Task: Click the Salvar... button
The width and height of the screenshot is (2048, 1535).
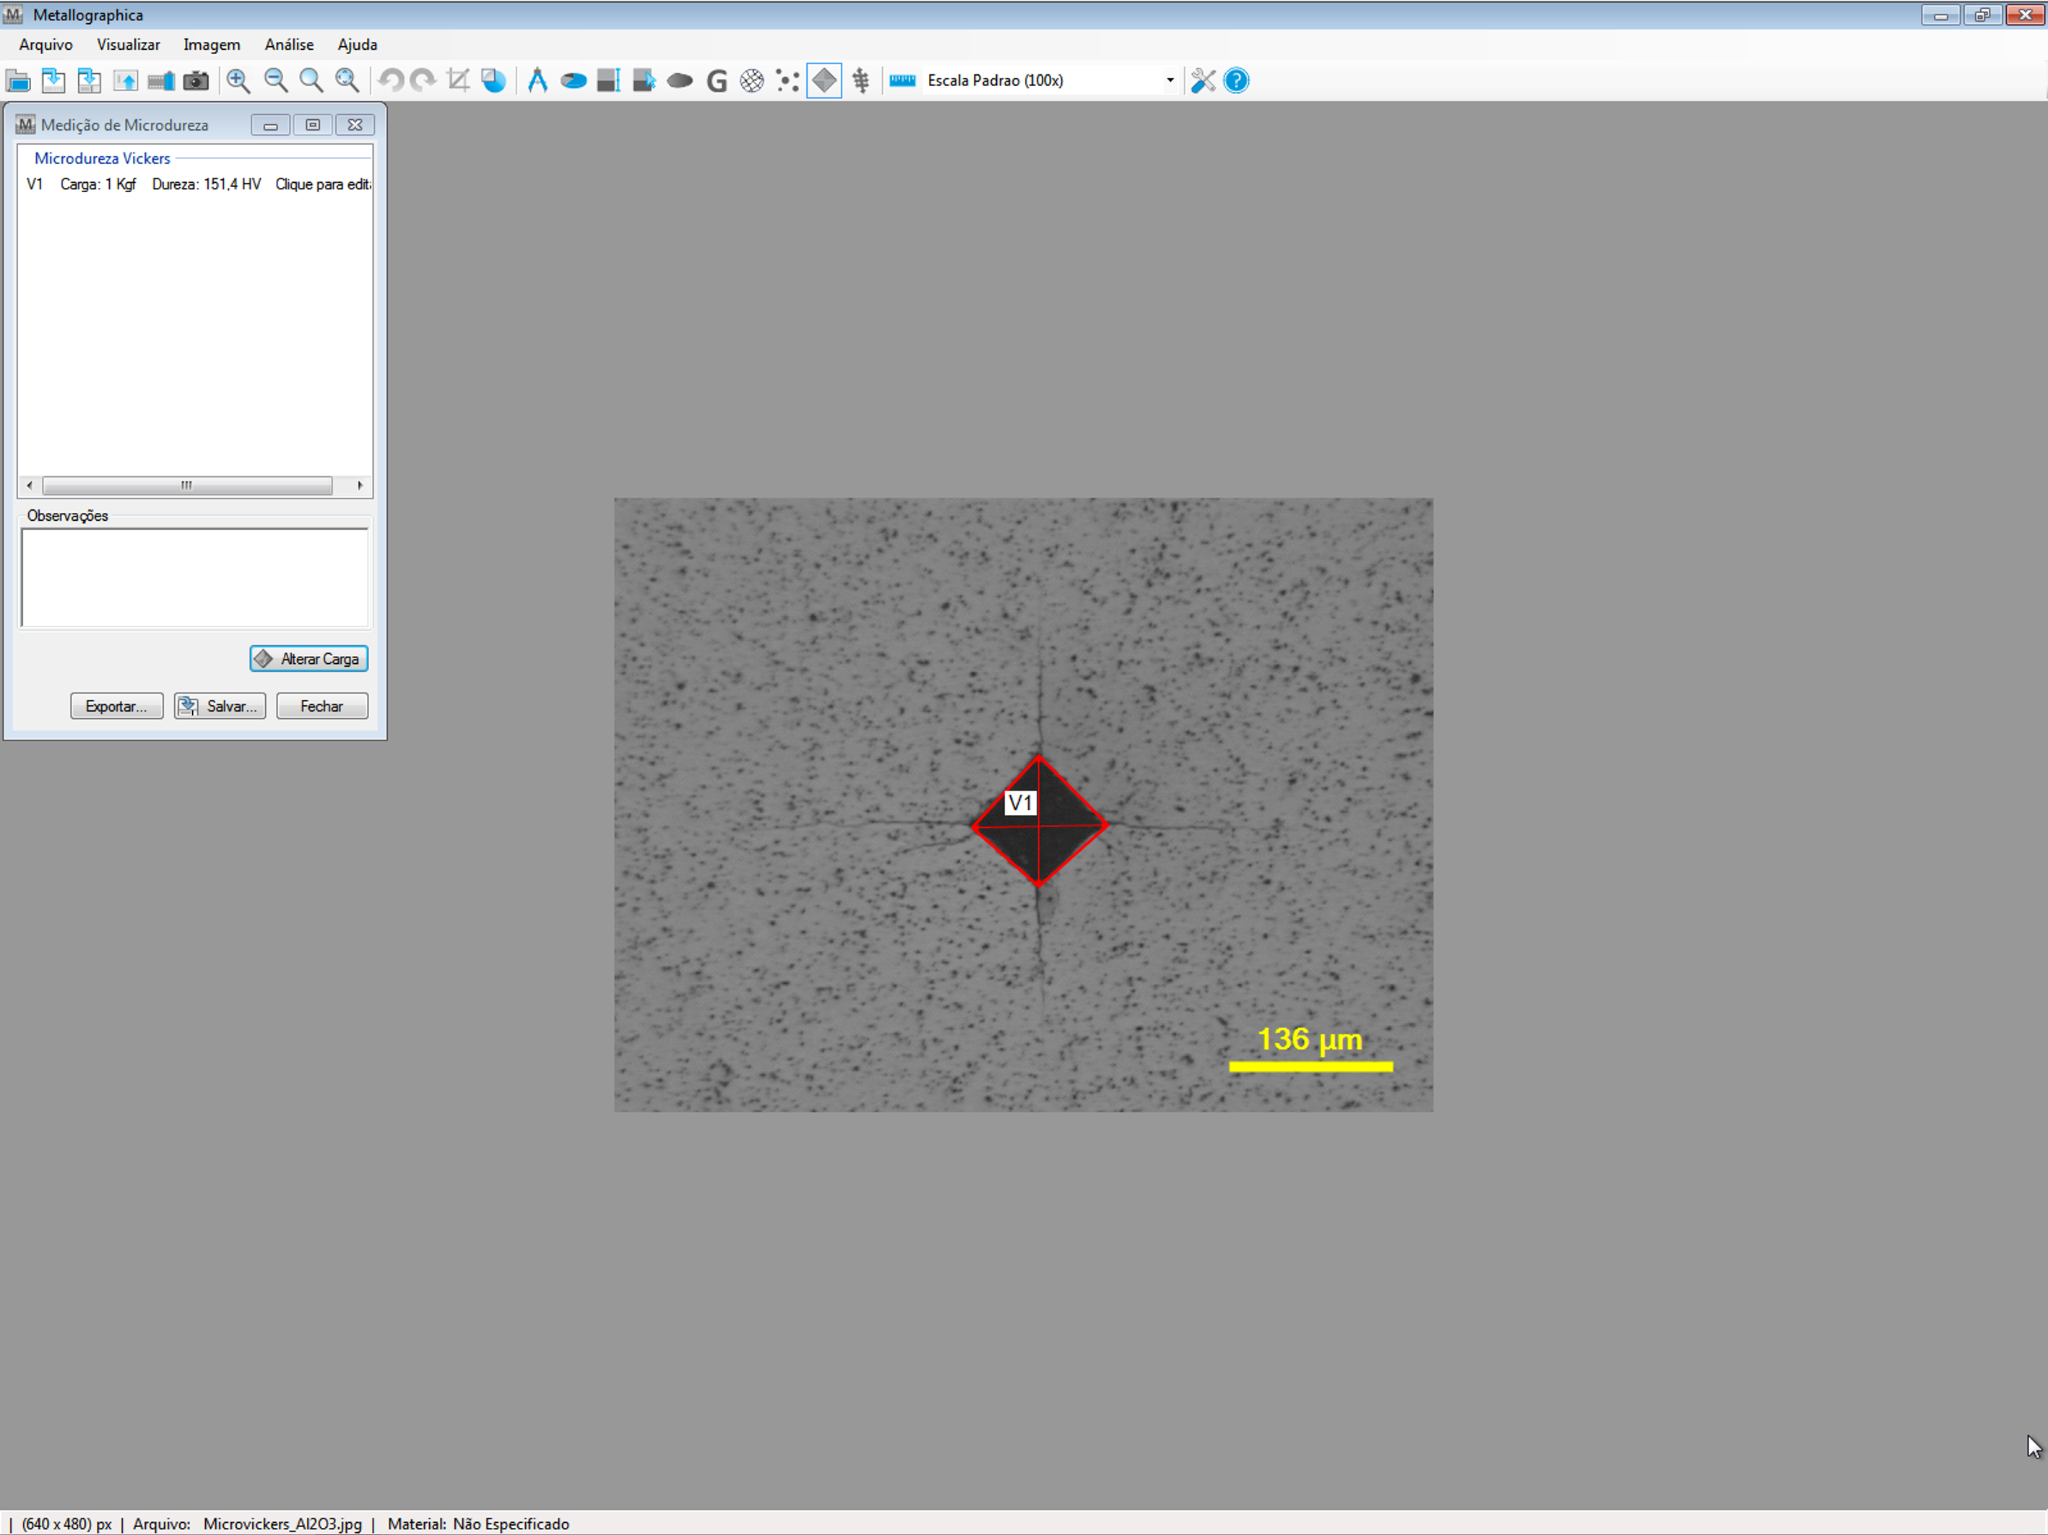Action: click(220, 706)
